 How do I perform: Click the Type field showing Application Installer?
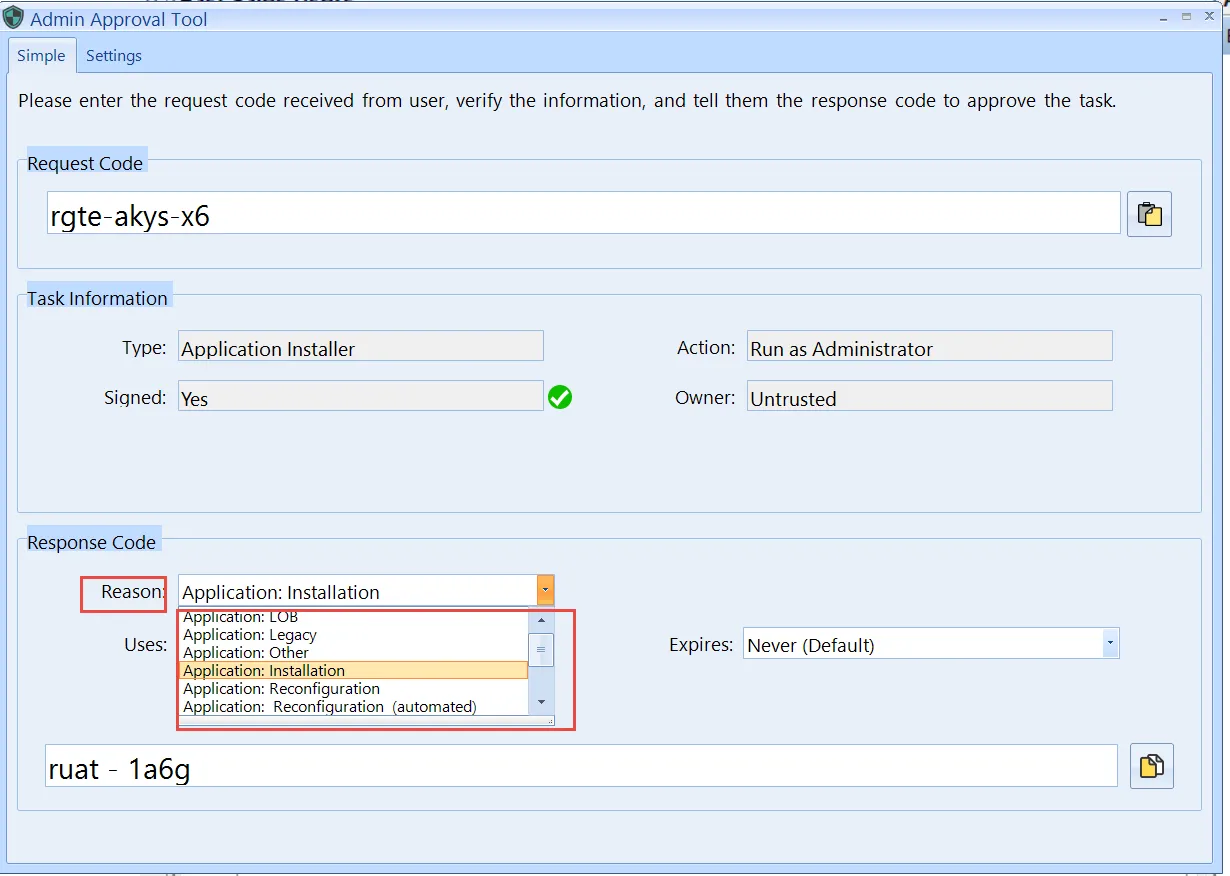[360, 347]
